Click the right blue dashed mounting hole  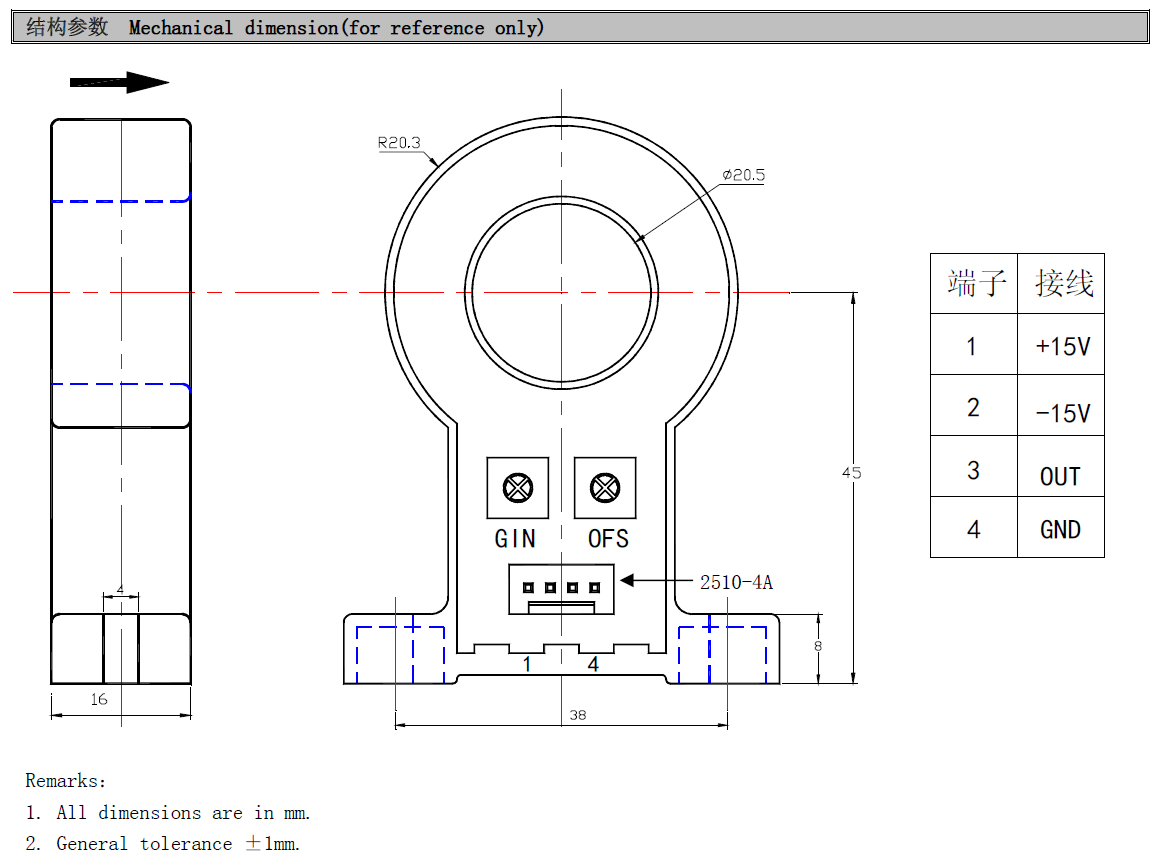(723, 655)
